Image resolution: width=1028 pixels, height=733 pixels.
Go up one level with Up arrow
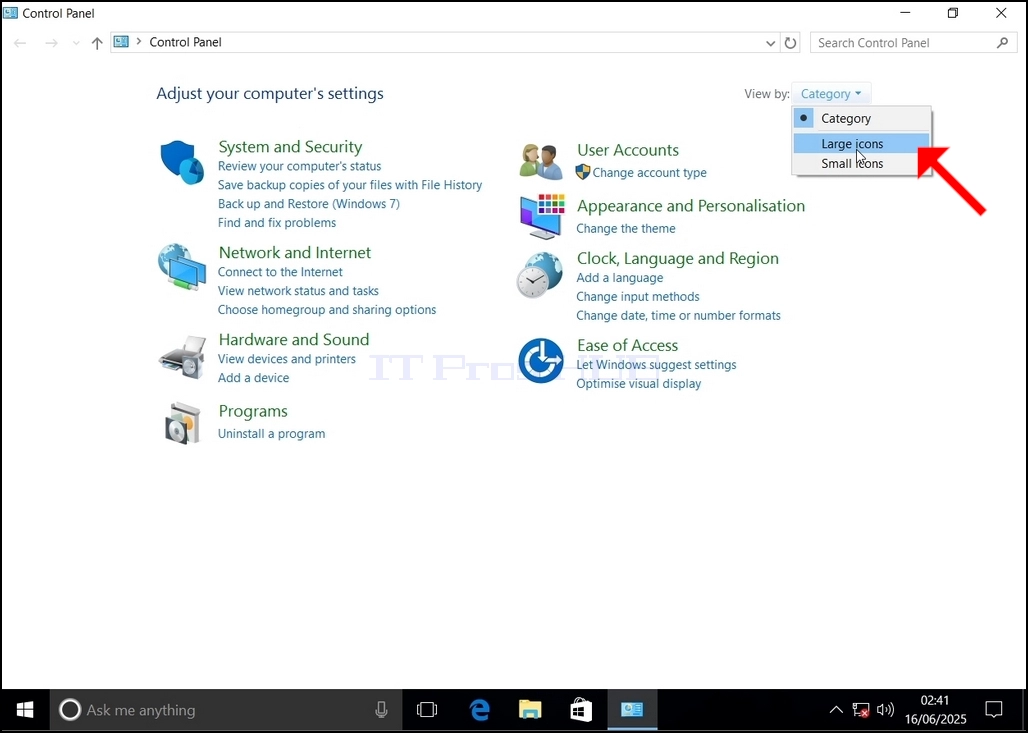point(97,43)
